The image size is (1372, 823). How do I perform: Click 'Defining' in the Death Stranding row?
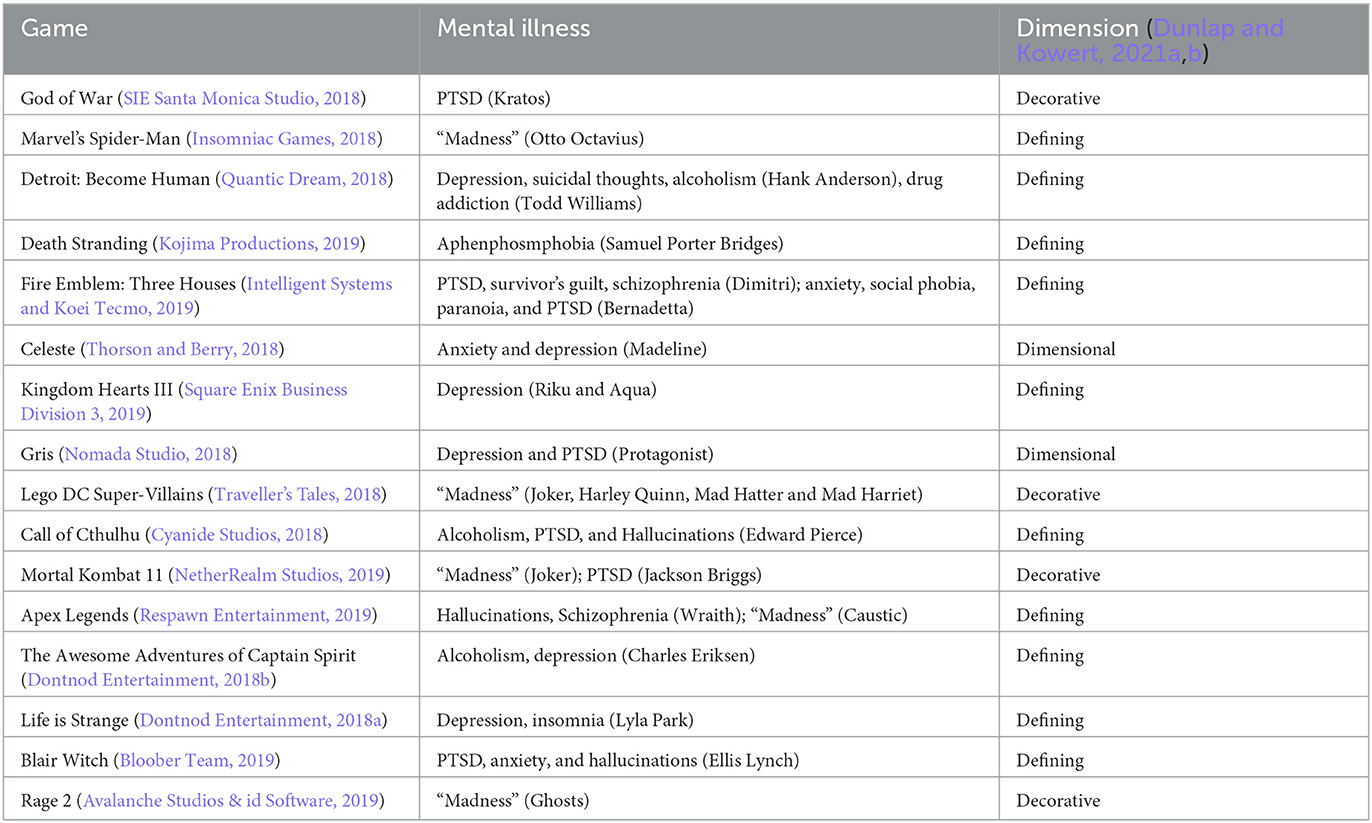pyautogui.click(x=1050, y=244)
